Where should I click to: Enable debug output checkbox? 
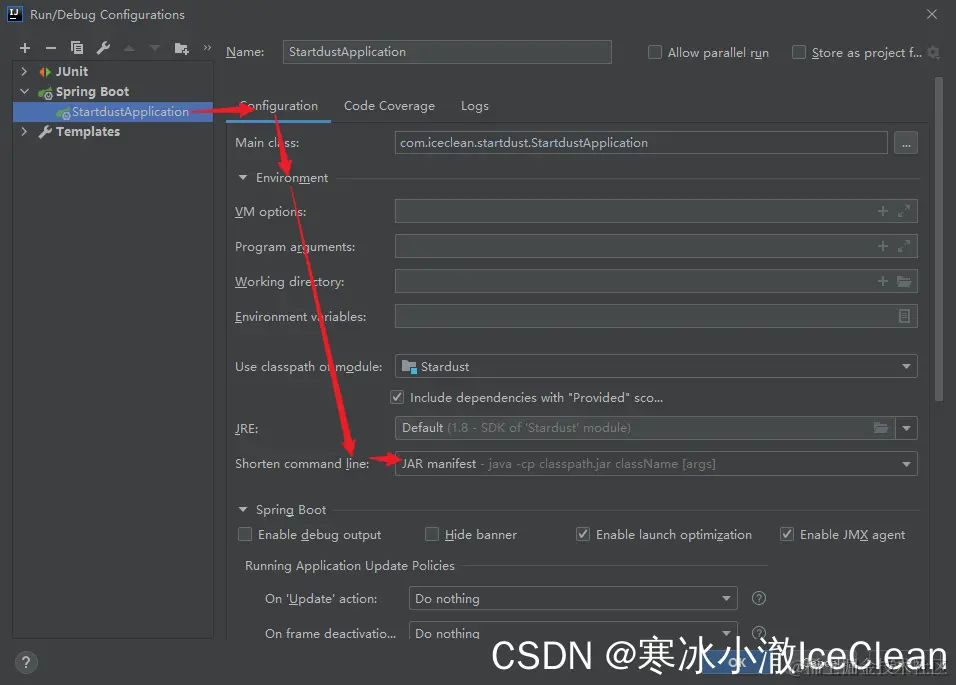(x=244, y=534)
